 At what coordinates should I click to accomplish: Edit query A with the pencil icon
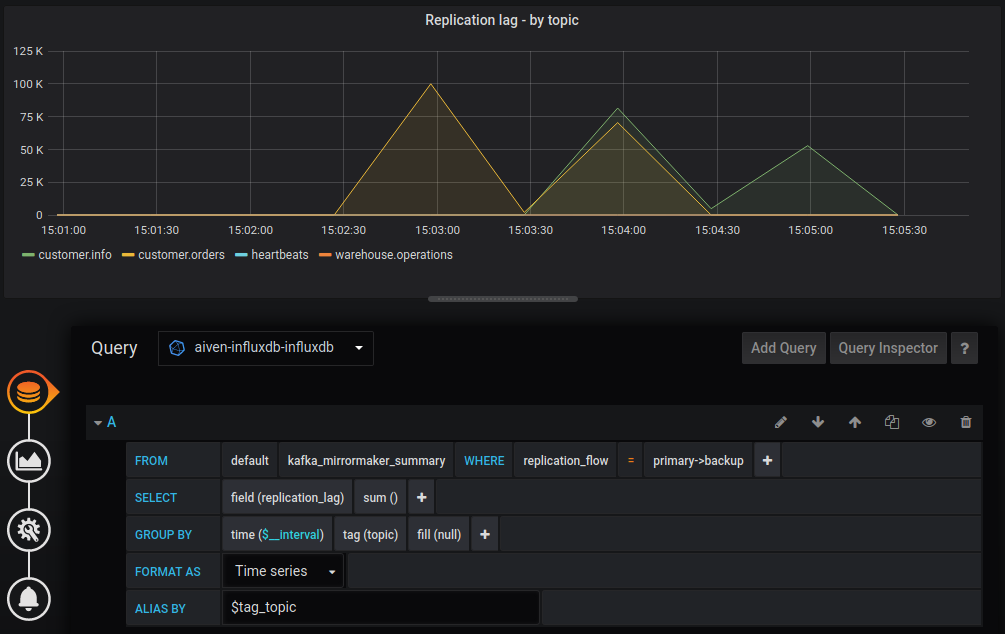tap(781, 422)
